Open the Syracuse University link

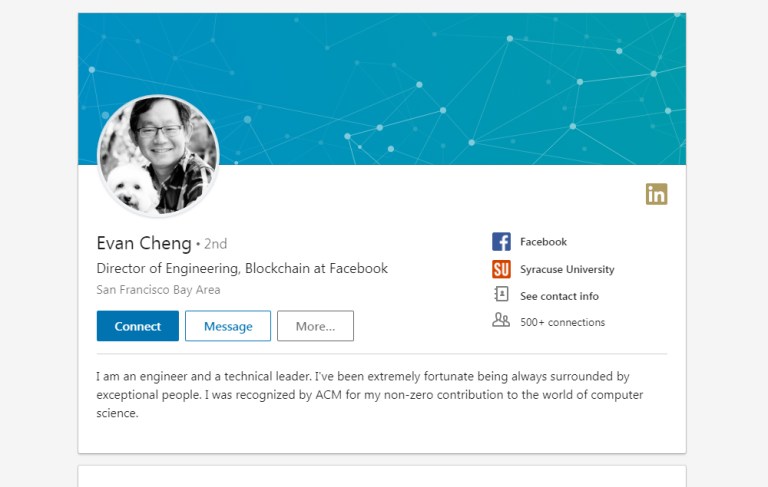tap(567, 269)
